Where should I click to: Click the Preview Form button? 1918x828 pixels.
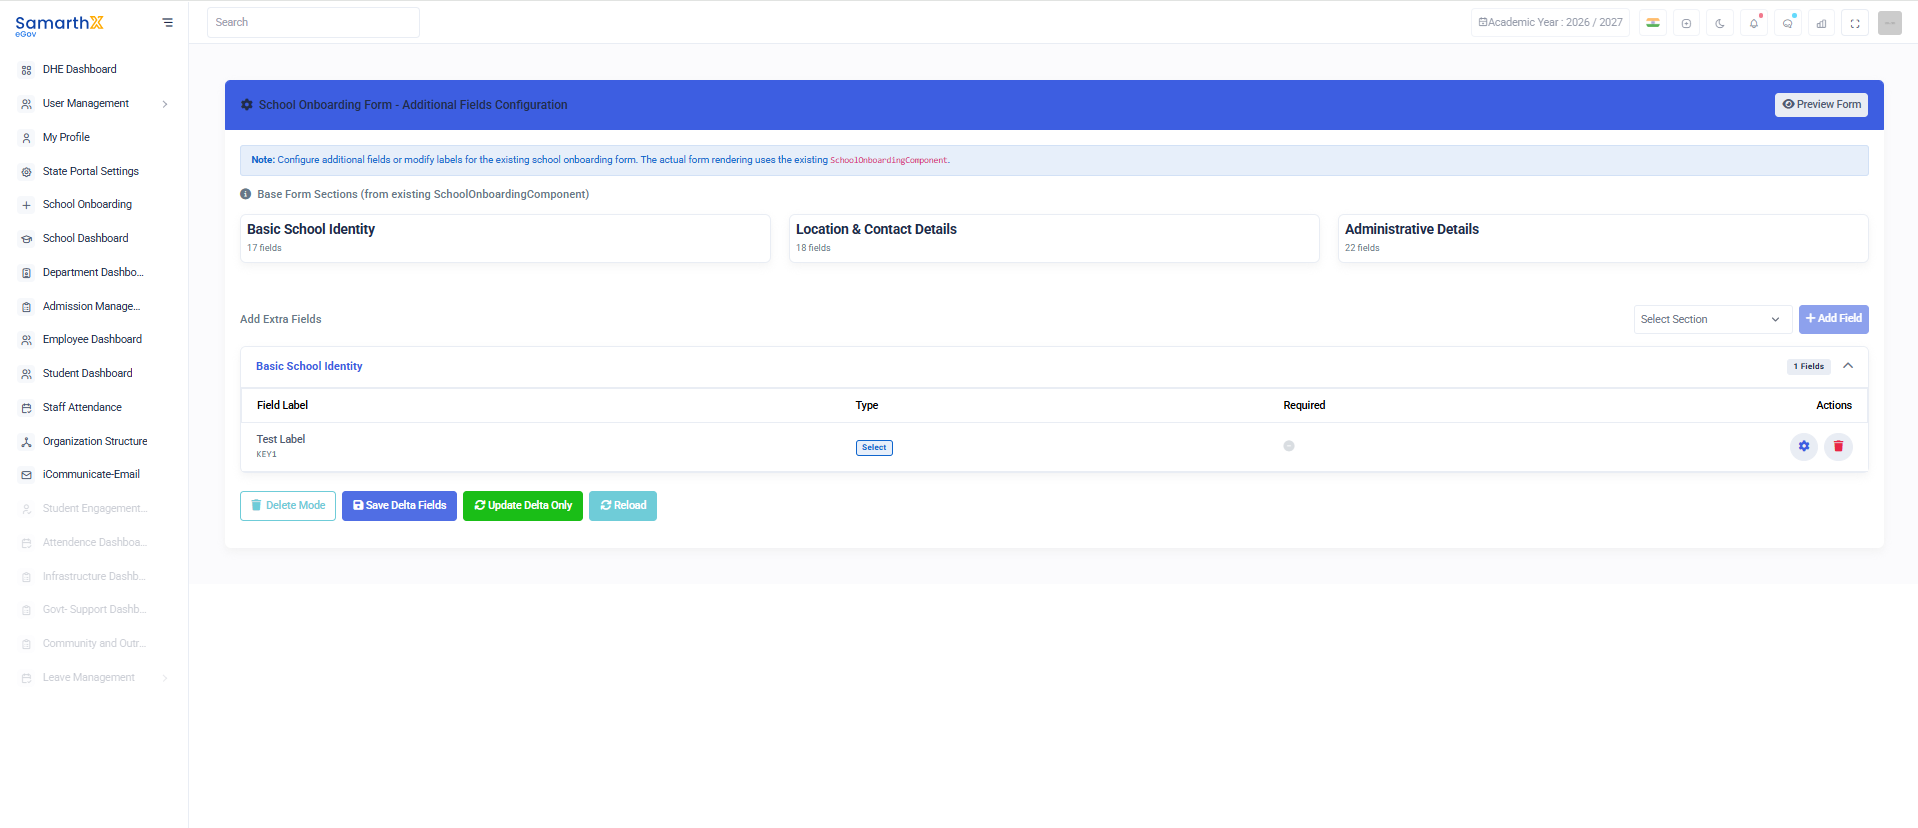pos(1821,104)
